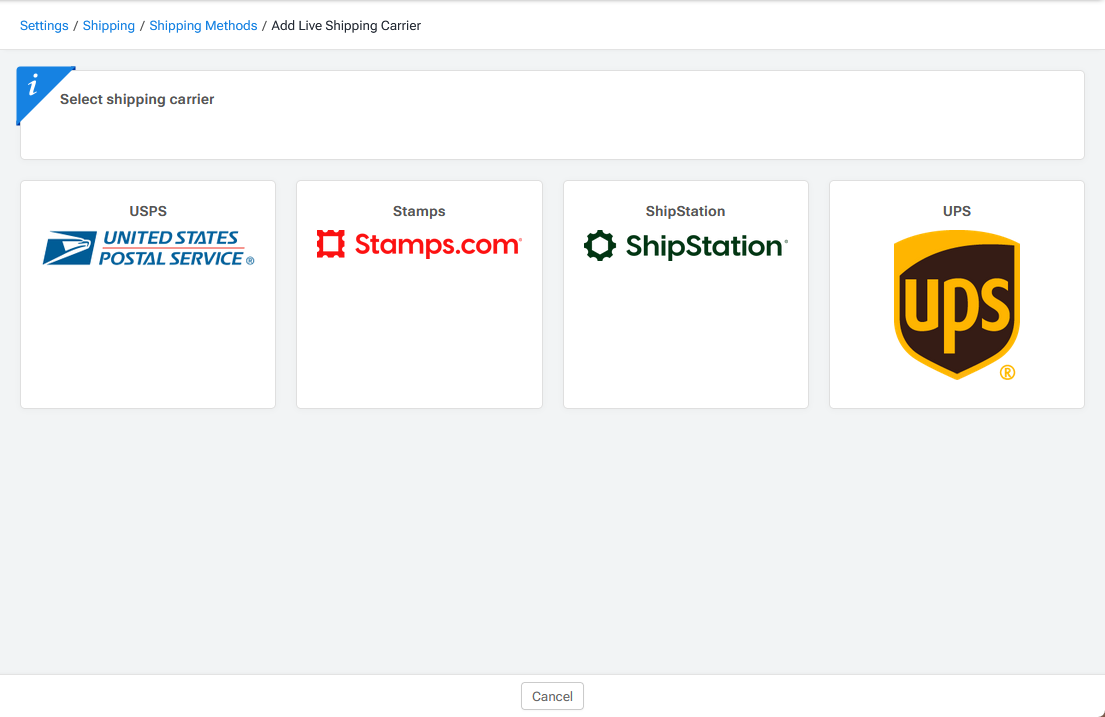Screen dimensions: 1105x717
Task: Click 'Add Live Shipping Carrier' breadcrumb text
Action: 346,25
